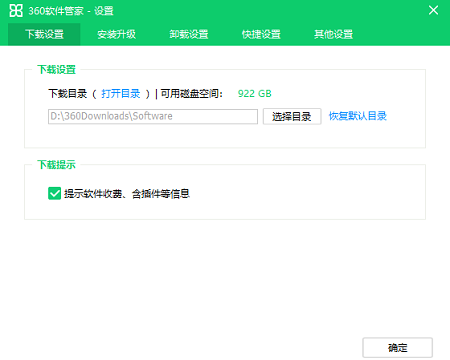Click the 可用磁盘空间 label
450x360 pixels.
coord(191,94)
